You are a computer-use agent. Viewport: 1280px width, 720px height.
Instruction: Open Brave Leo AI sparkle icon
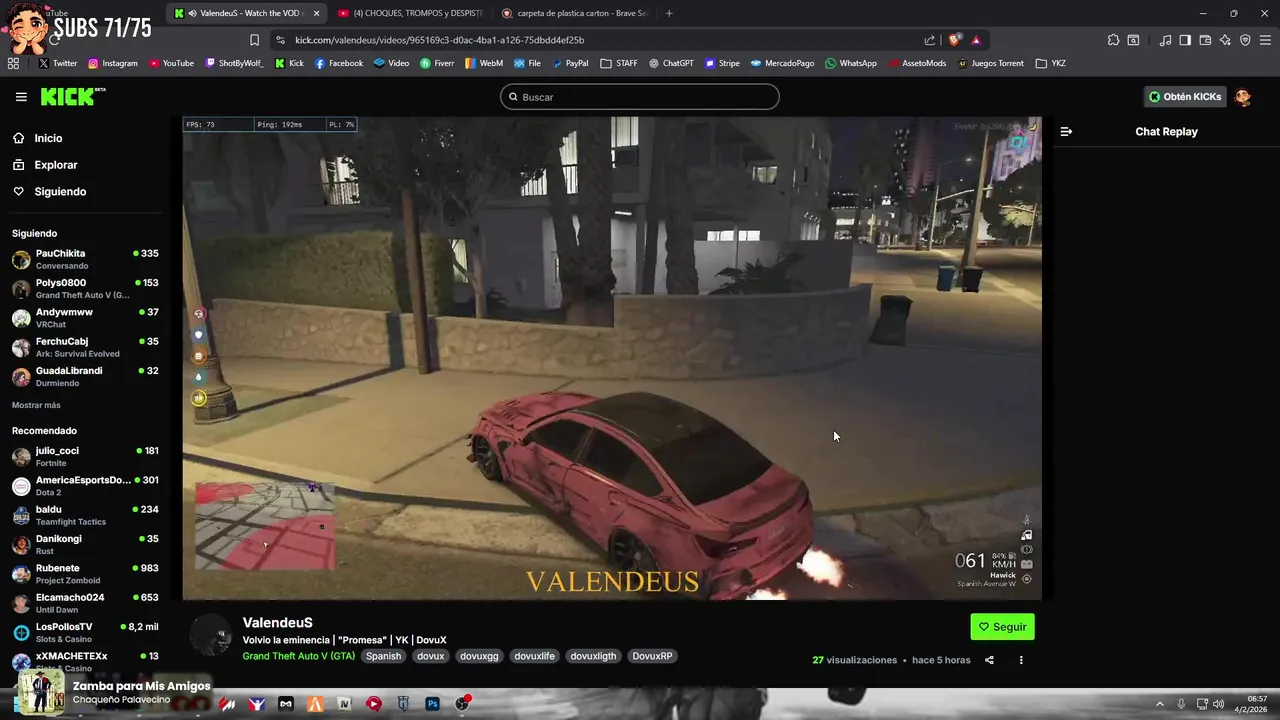click(x=1225, y=40)
